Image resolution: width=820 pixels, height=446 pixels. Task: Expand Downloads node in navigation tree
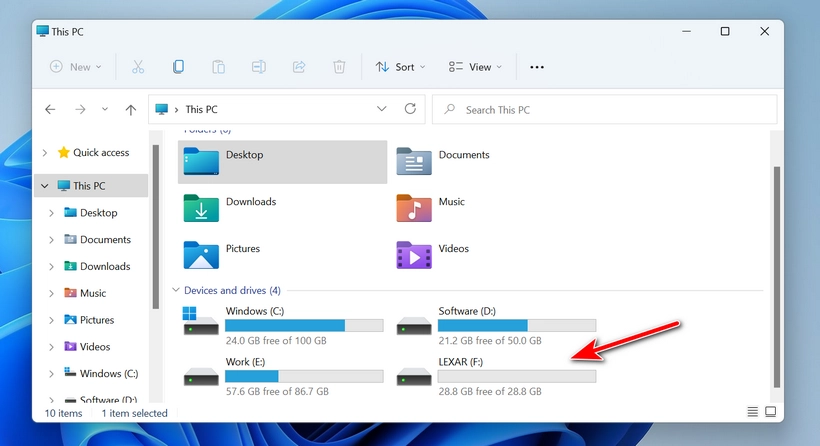point(51,267)
